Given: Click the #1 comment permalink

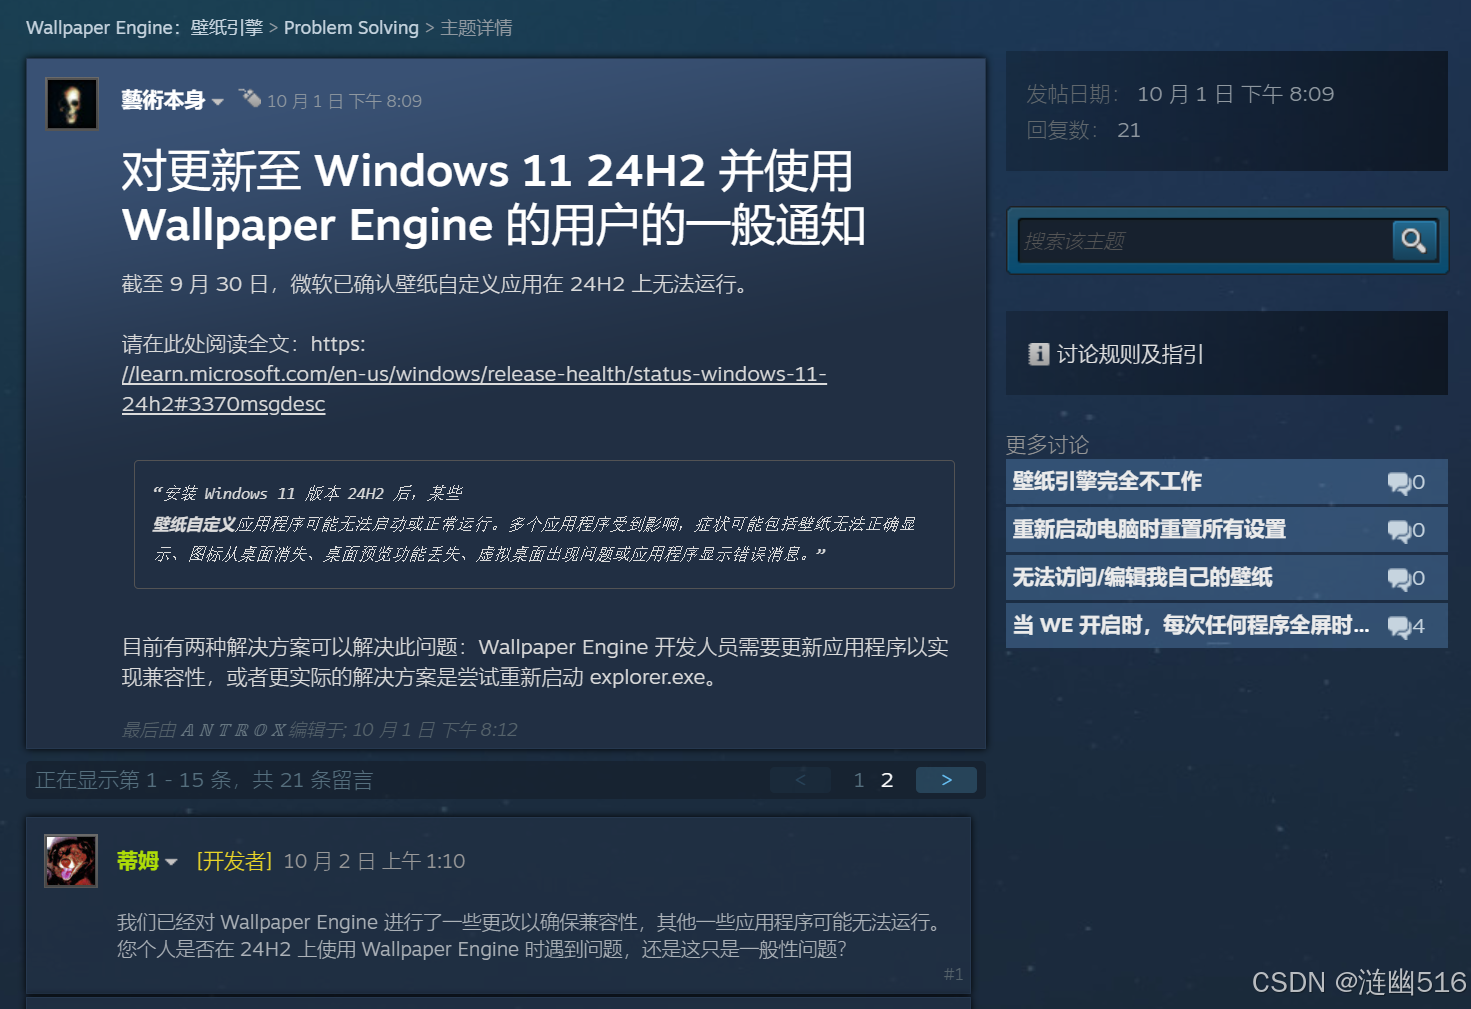Looking at the screenshot, I should tap(953, 974).
